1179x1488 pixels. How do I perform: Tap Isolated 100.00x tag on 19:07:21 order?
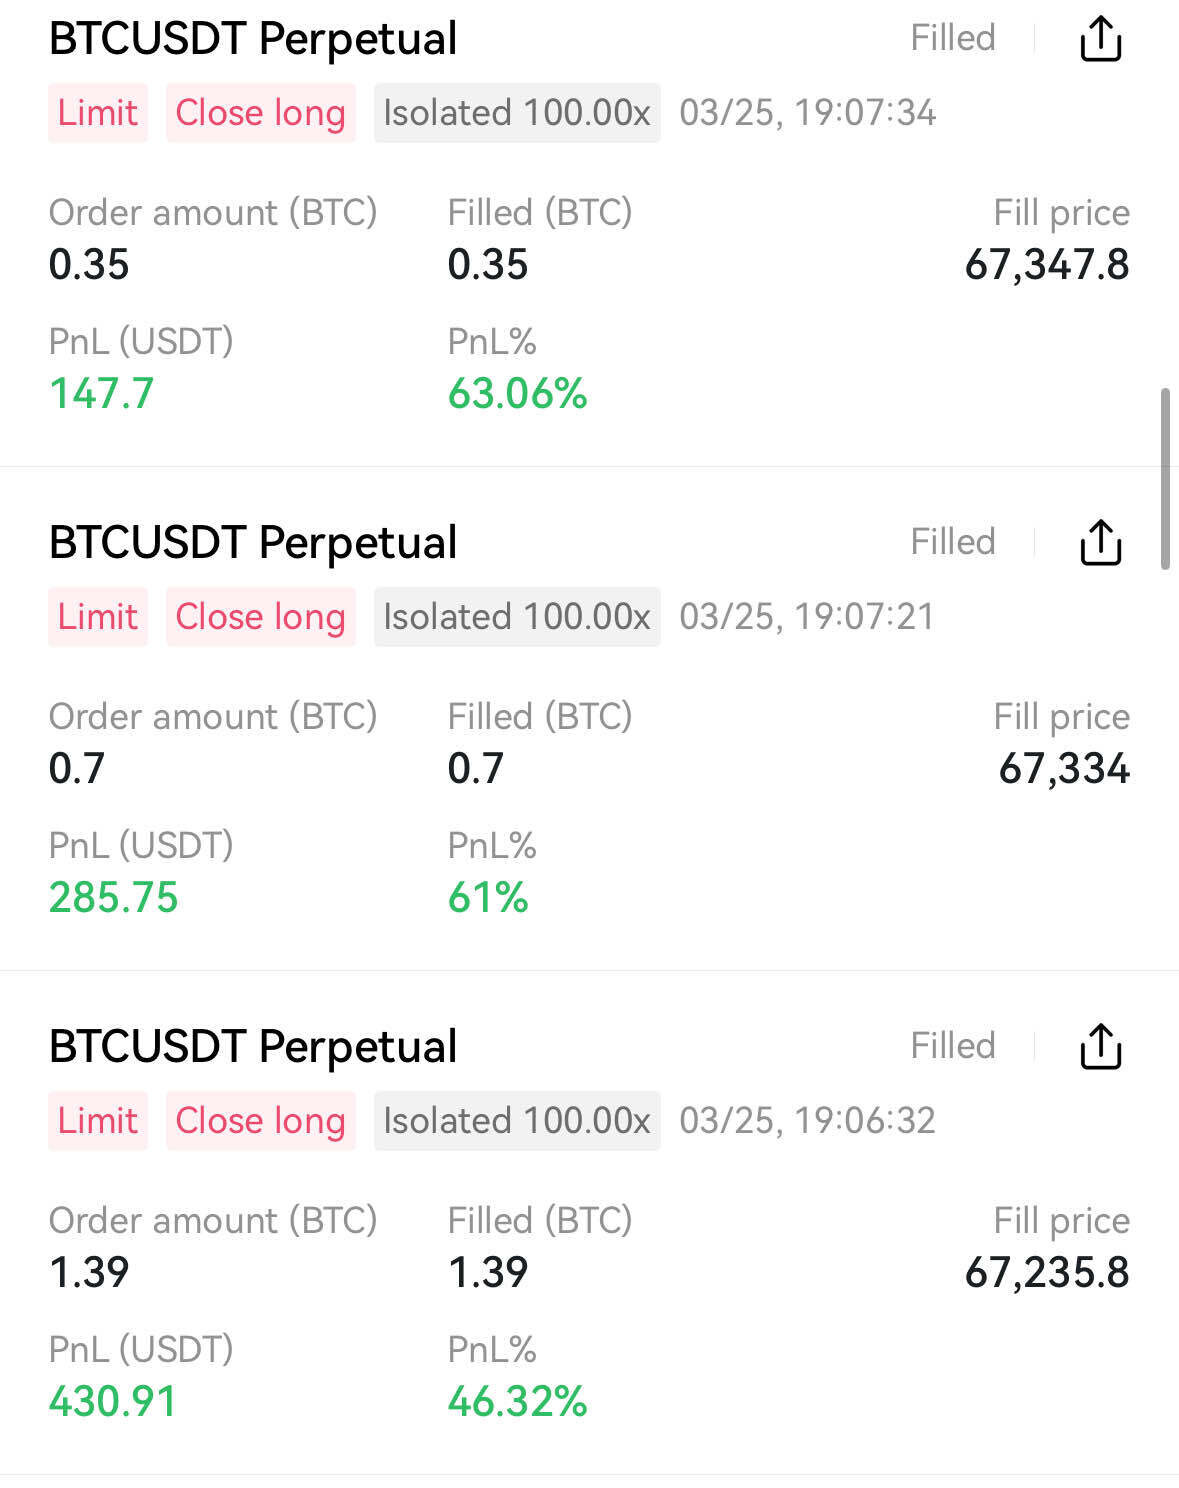517,617
